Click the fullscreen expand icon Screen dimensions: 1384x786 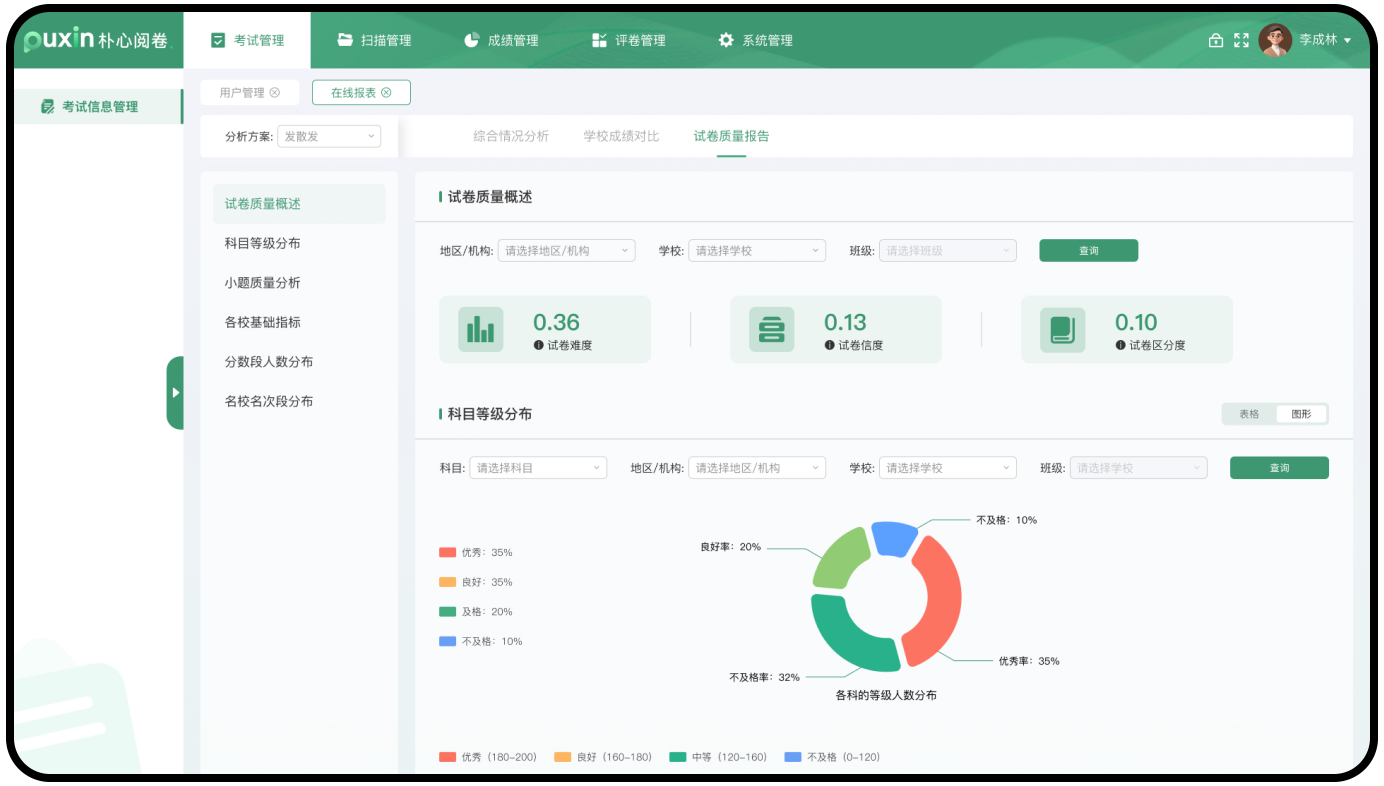click(1241, 40)
